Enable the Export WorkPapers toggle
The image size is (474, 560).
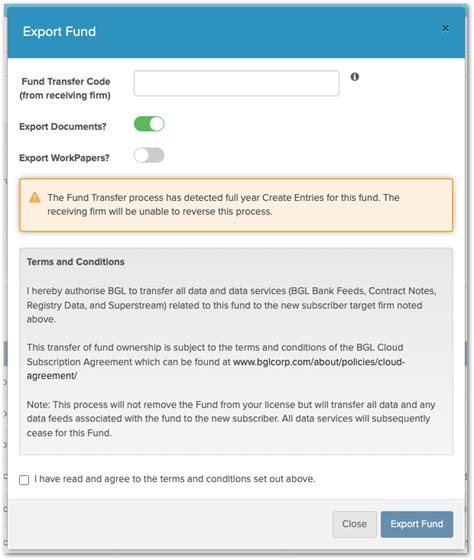point(149,155)
